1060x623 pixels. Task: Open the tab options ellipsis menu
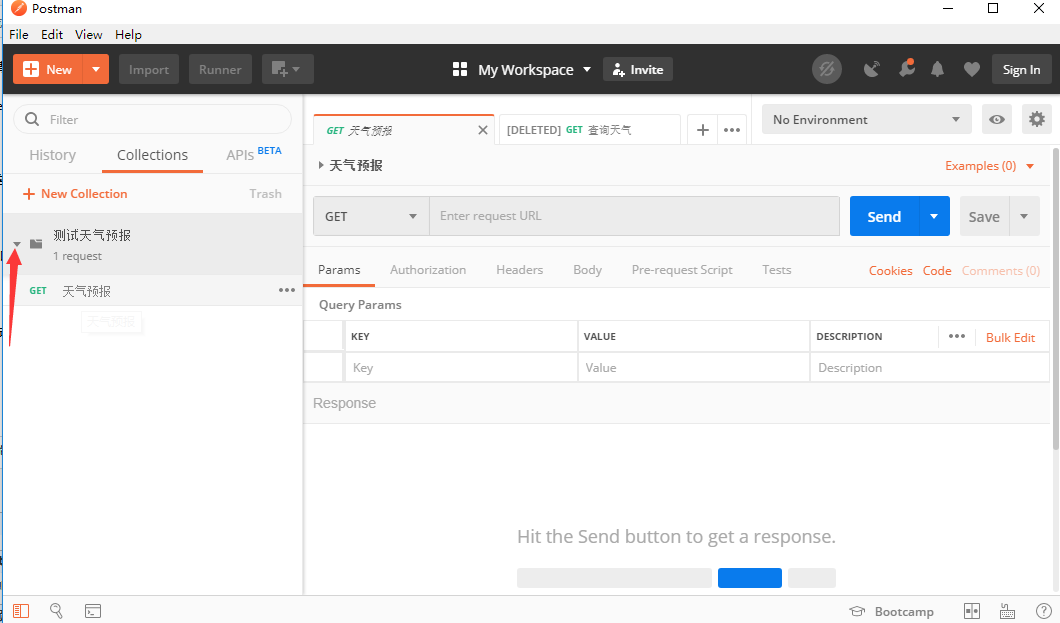tap(732, 130)
